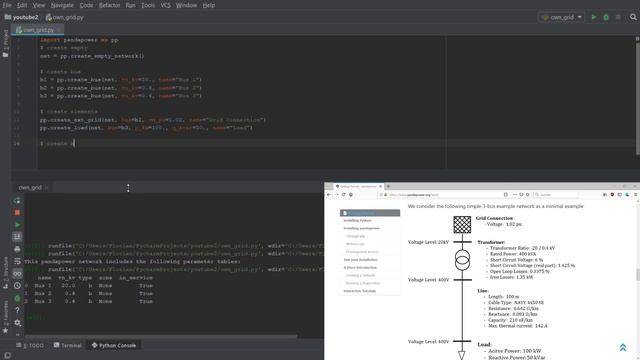The image size is (640, 360).
Task: Open 'Installing pandapower' docs link
Action: click(362, 228)
